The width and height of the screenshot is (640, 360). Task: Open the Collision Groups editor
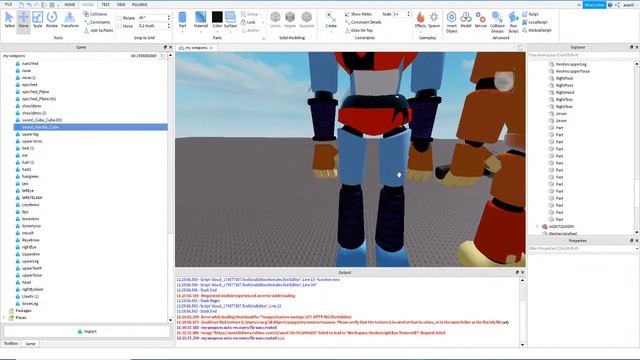point(497,22)
